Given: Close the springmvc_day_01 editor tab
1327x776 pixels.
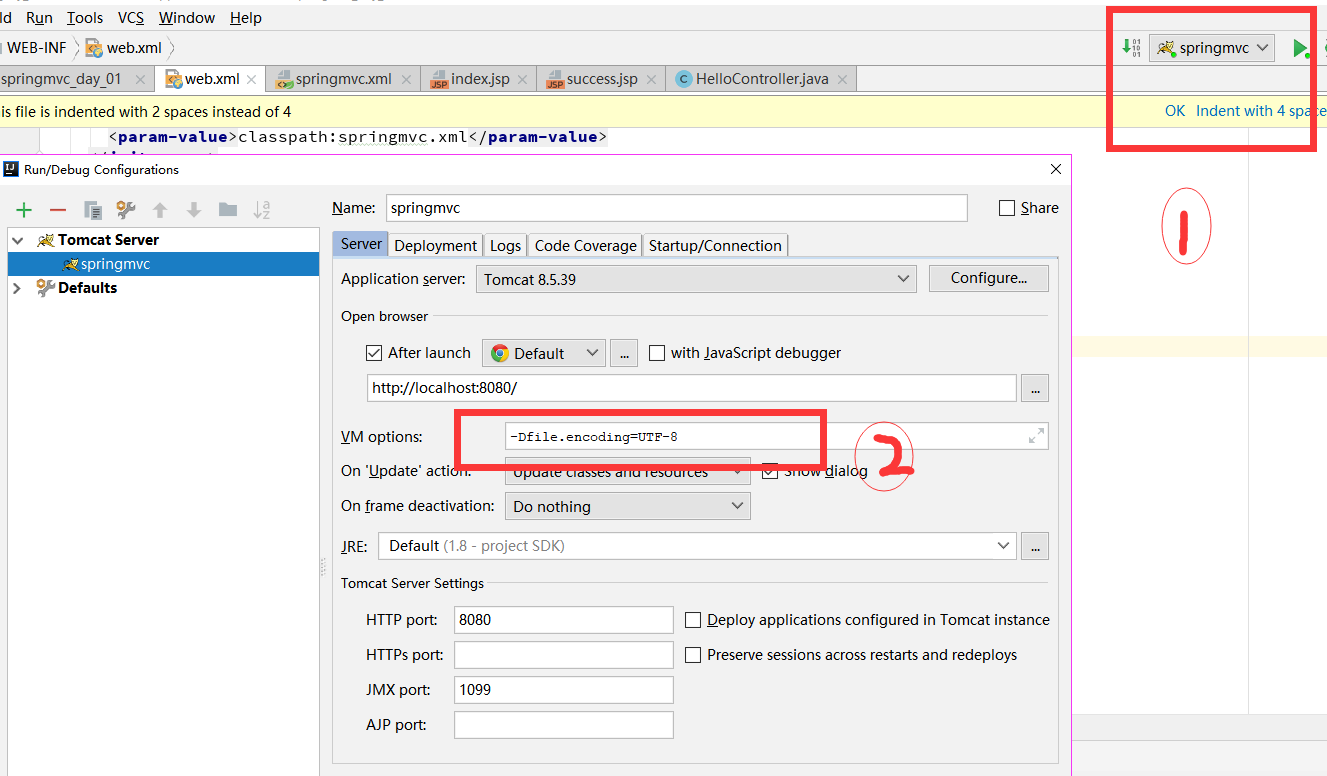Looking at the screenshot, I should point(140,79).
